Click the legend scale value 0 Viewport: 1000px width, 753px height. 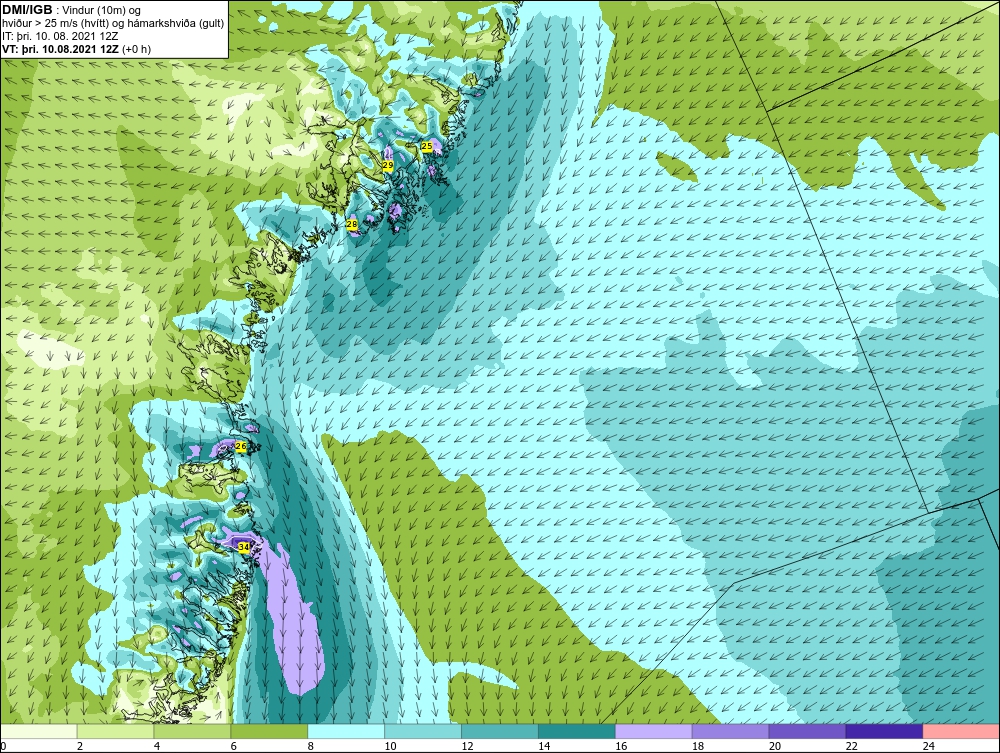coord(3,746)
